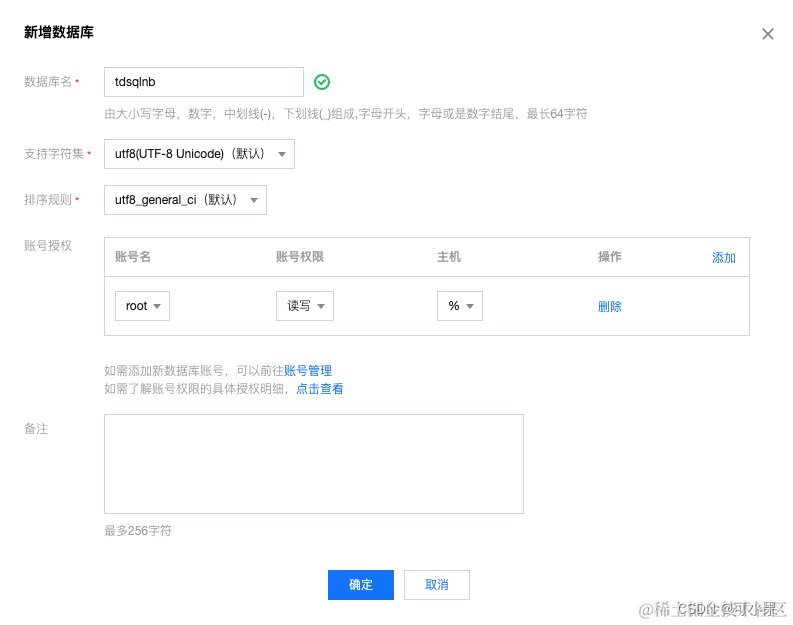793x625 pixels.
Task: Click the 数据库名 field label
Action: (48, 82)
